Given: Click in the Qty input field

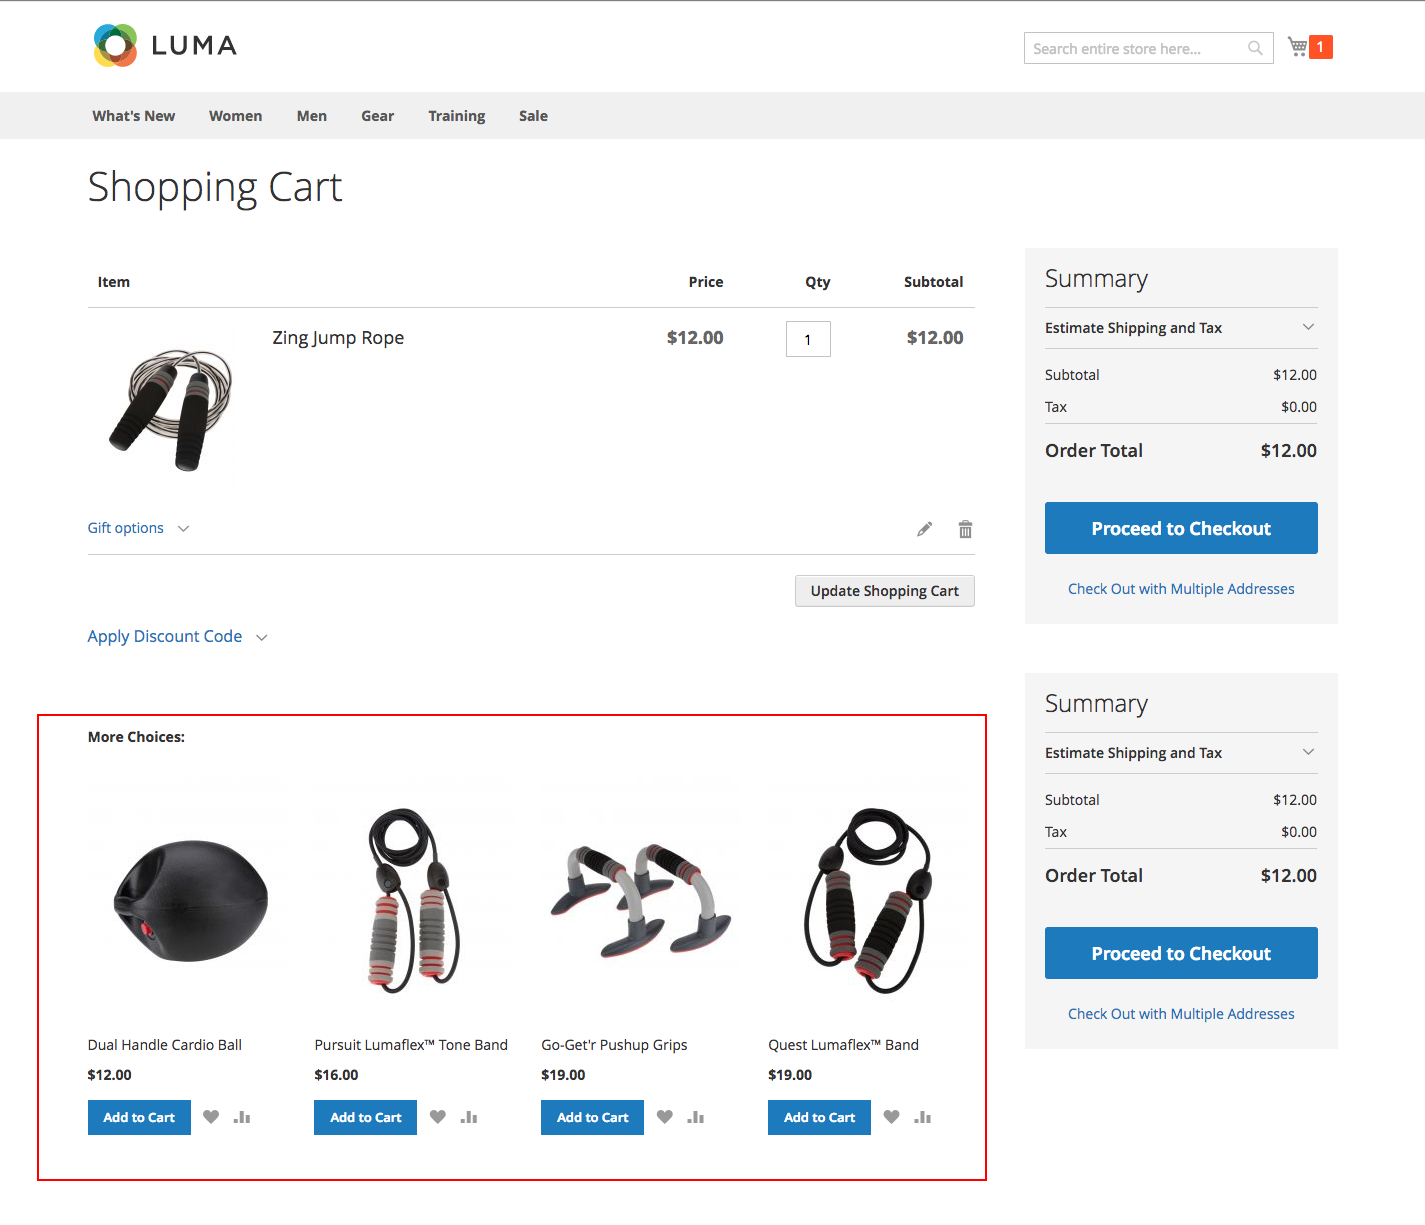Looking at the screenshot, I should (x=807, y=339).
